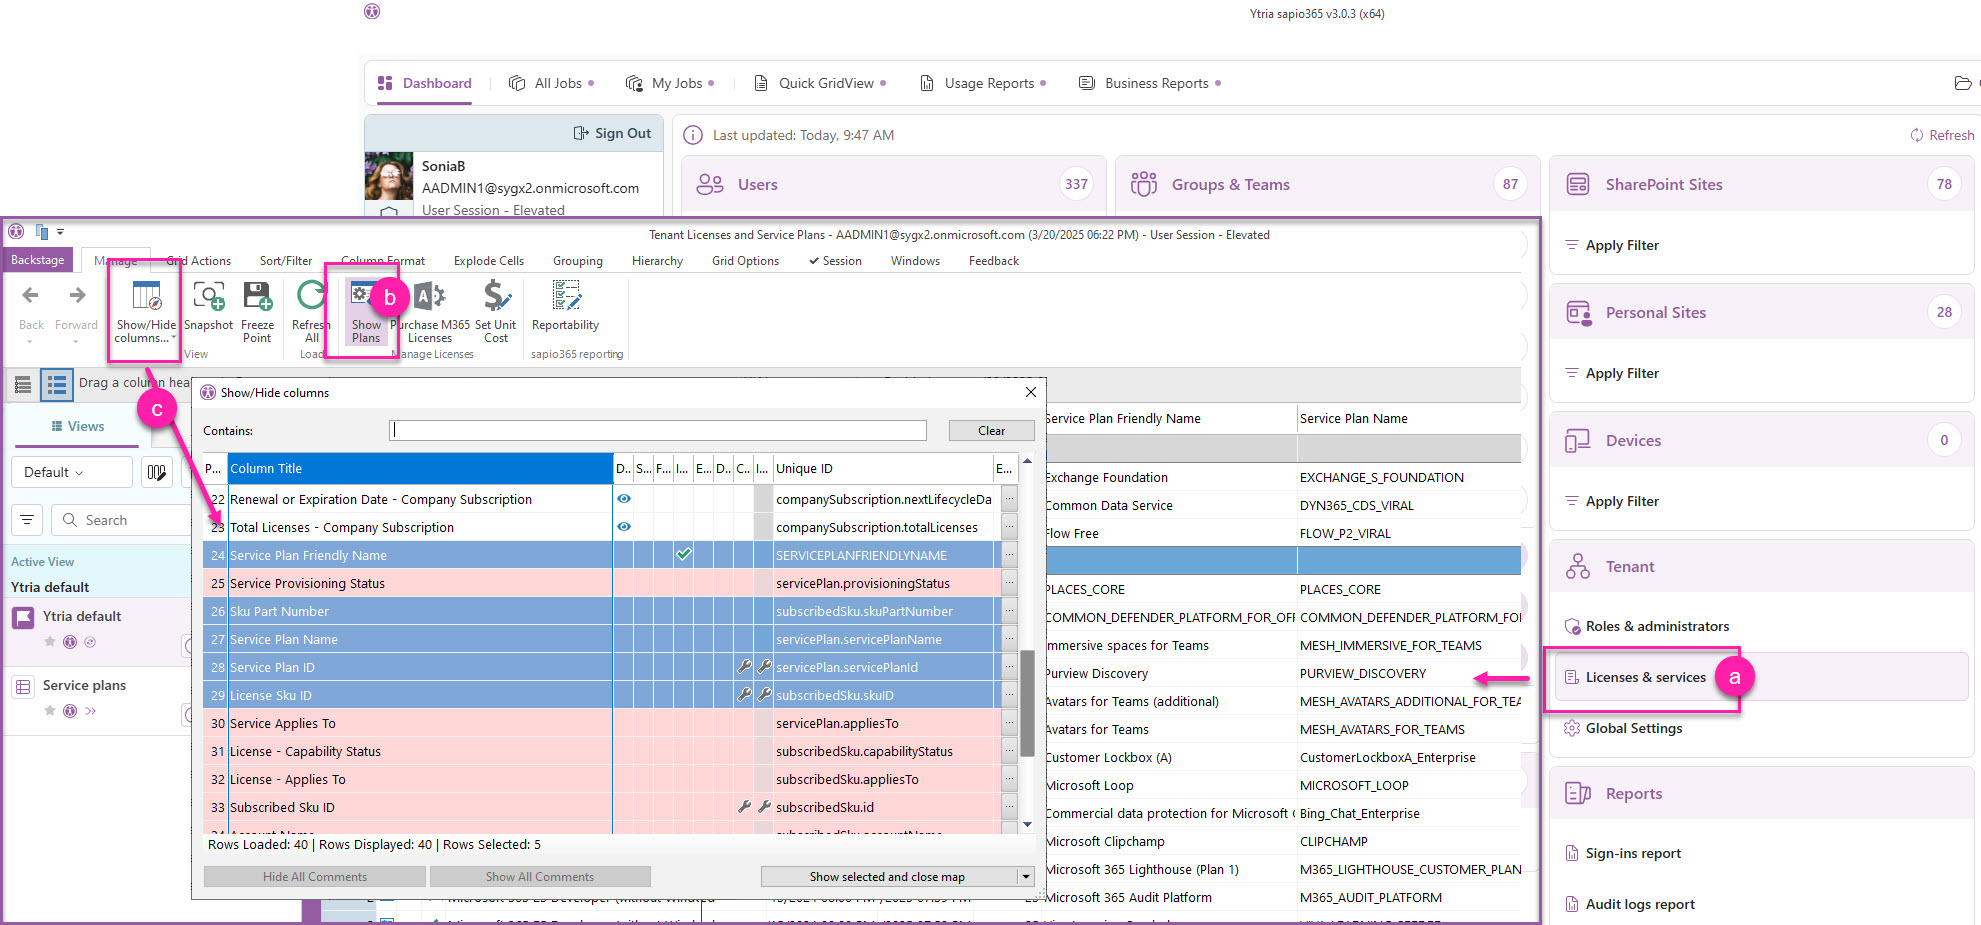Click the wrench icon in Subscribed Sku ID row
The image size is (1981, 925).
point(744,807)
